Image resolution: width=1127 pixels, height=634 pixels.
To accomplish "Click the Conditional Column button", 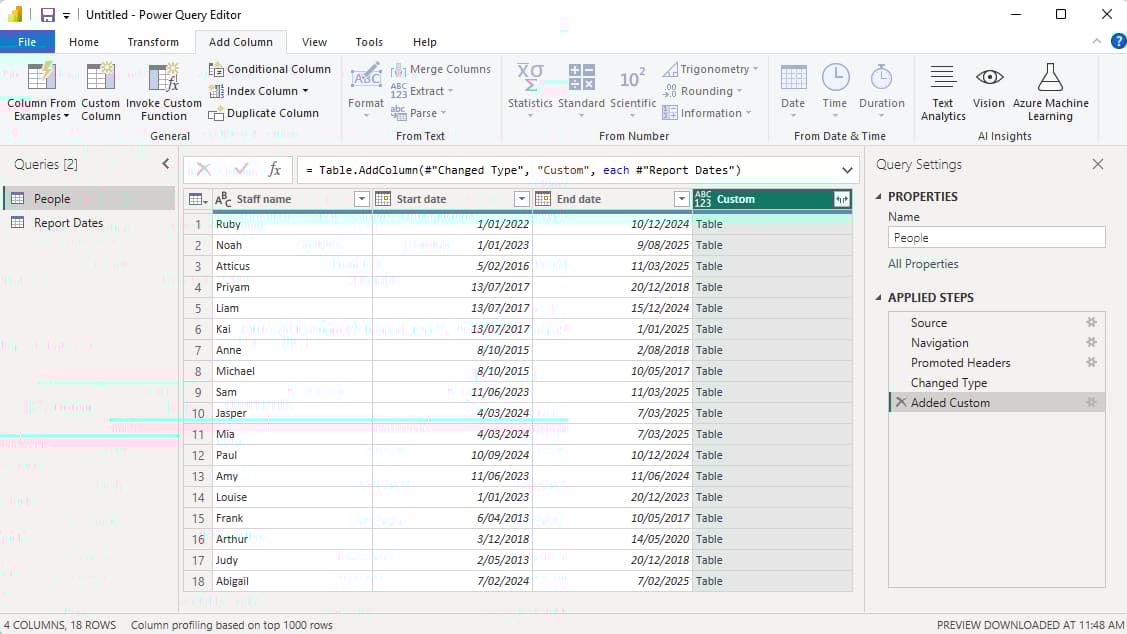I will click(270, 69).
